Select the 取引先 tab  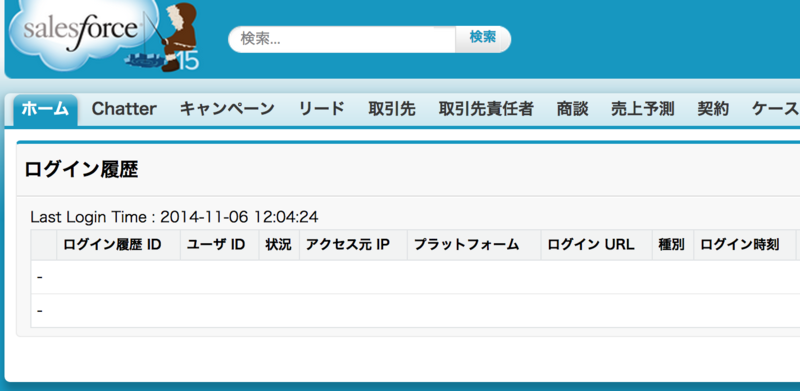tap(392, 109)
